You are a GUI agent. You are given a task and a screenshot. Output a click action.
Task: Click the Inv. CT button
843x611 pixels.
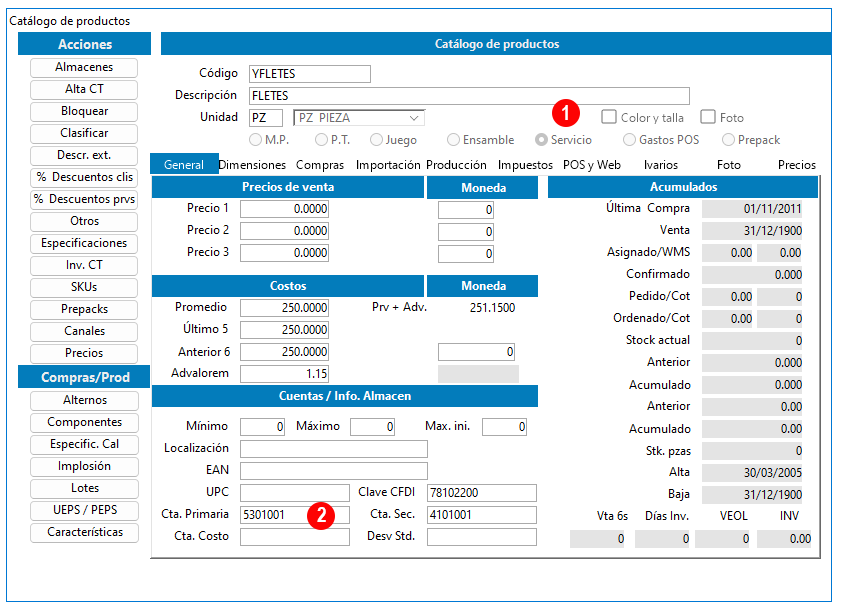[84, 265]
